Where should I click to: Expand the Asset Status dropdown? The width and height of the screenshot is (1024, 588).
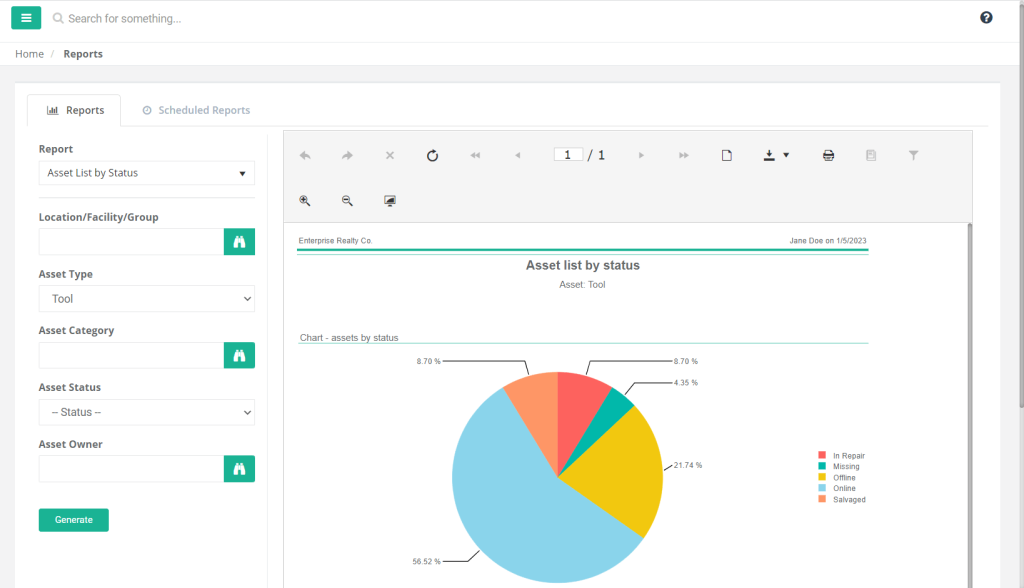[146, 412]
